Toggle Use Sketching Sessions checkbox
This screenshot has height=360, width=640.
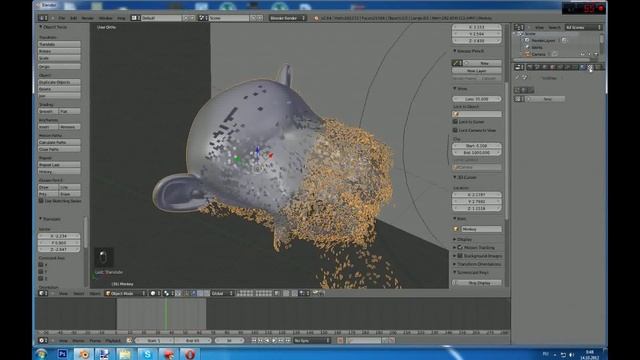(41, 201)
